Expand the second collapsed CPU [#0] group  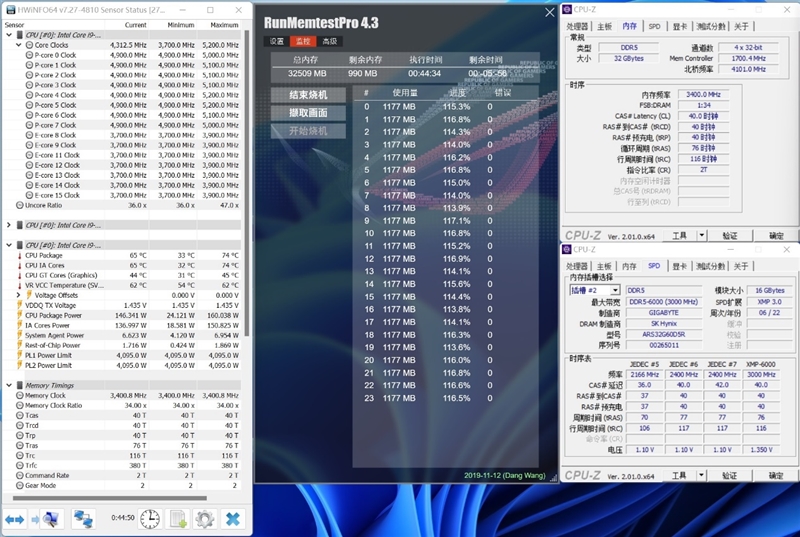[9, 225]
